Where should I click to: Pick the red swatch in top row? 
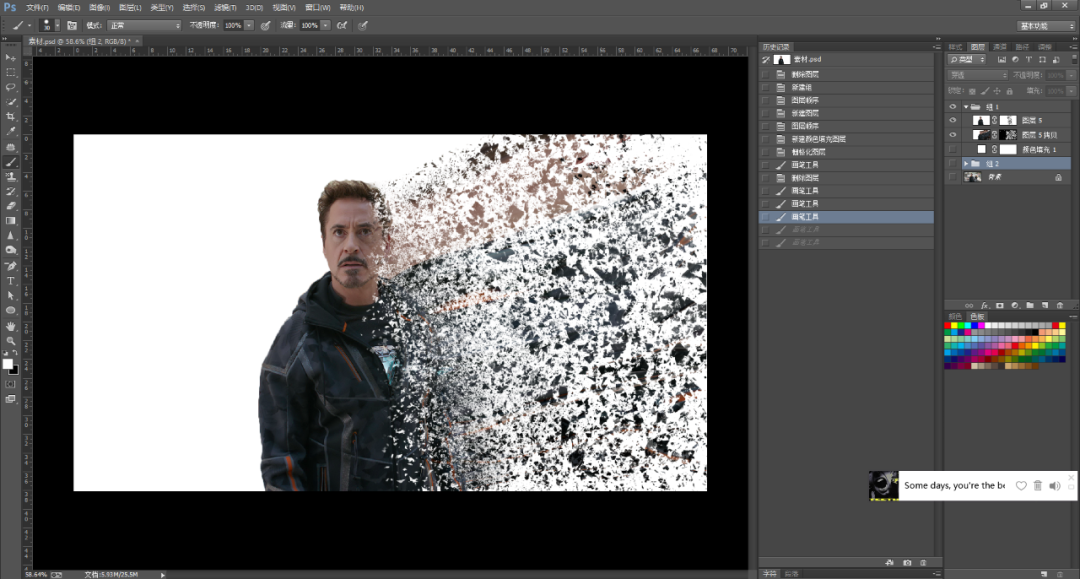point(947,326)
